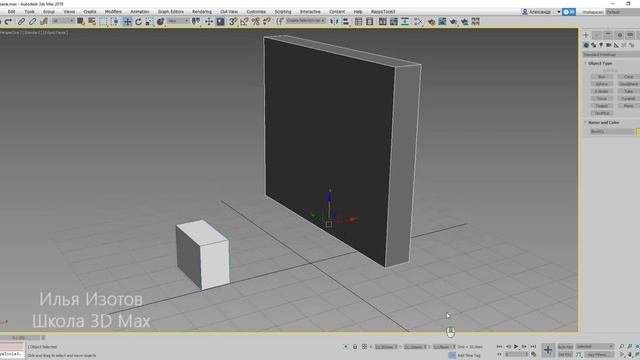Viewport: 640px width, 360px height.
Task: Toggle the Selection Lock padlock icon
Action: click(355, 347)
